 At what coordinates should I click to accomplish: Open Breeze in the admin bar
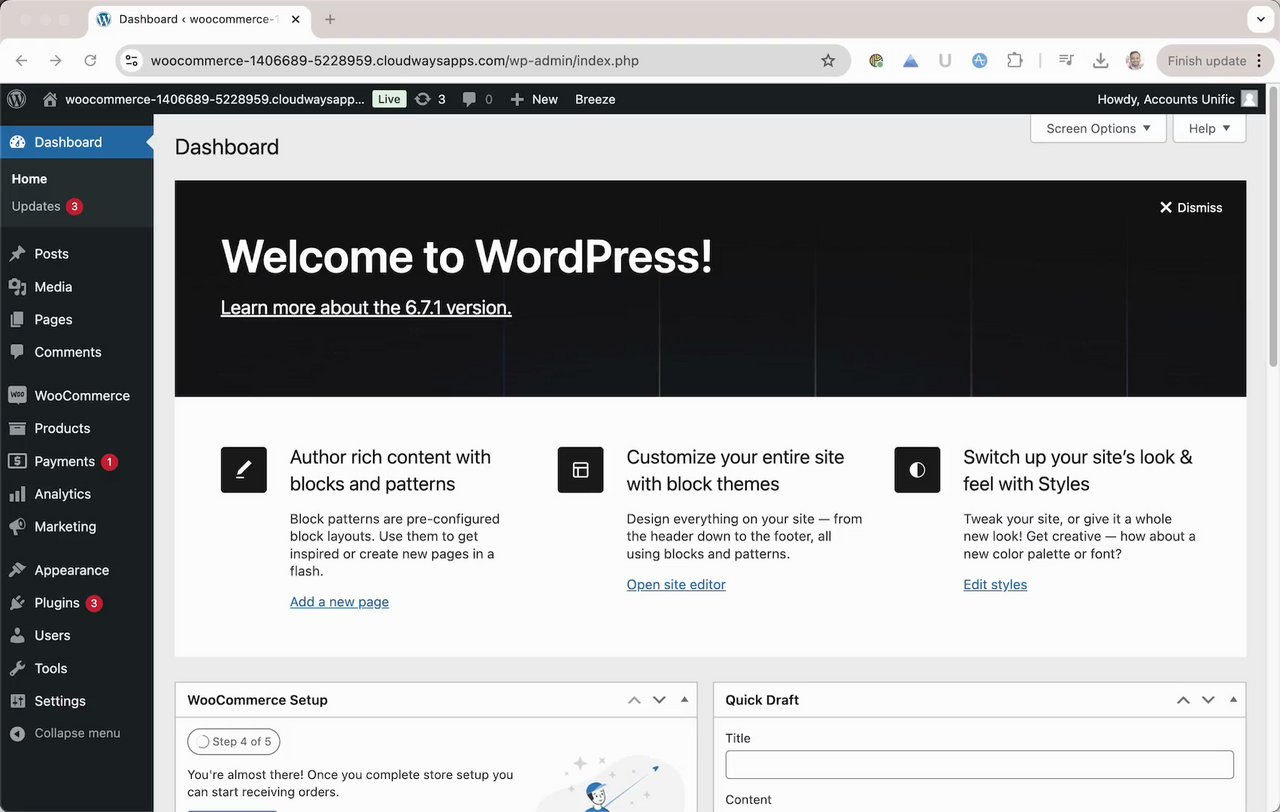pyautogui.click(x=595, y=99)
